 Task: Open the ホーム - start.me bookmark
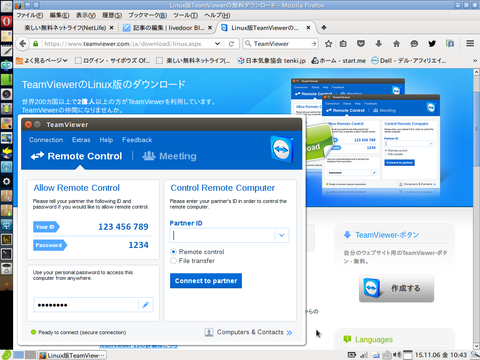pyautogui.click(x=338, y=60)
